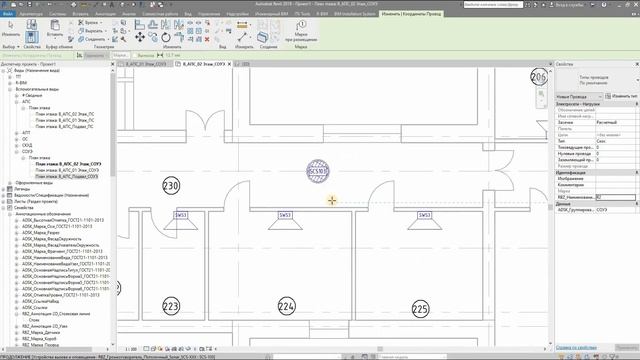Open the New Wires filter dropdown

coord(578,97)
